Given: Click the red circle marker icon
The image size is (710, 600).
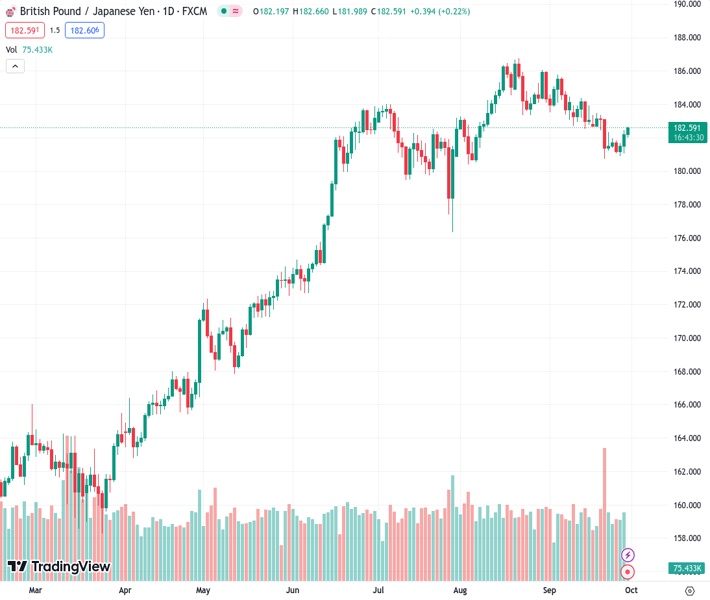Looking at the screenshot, I should (x=627, y=572).
